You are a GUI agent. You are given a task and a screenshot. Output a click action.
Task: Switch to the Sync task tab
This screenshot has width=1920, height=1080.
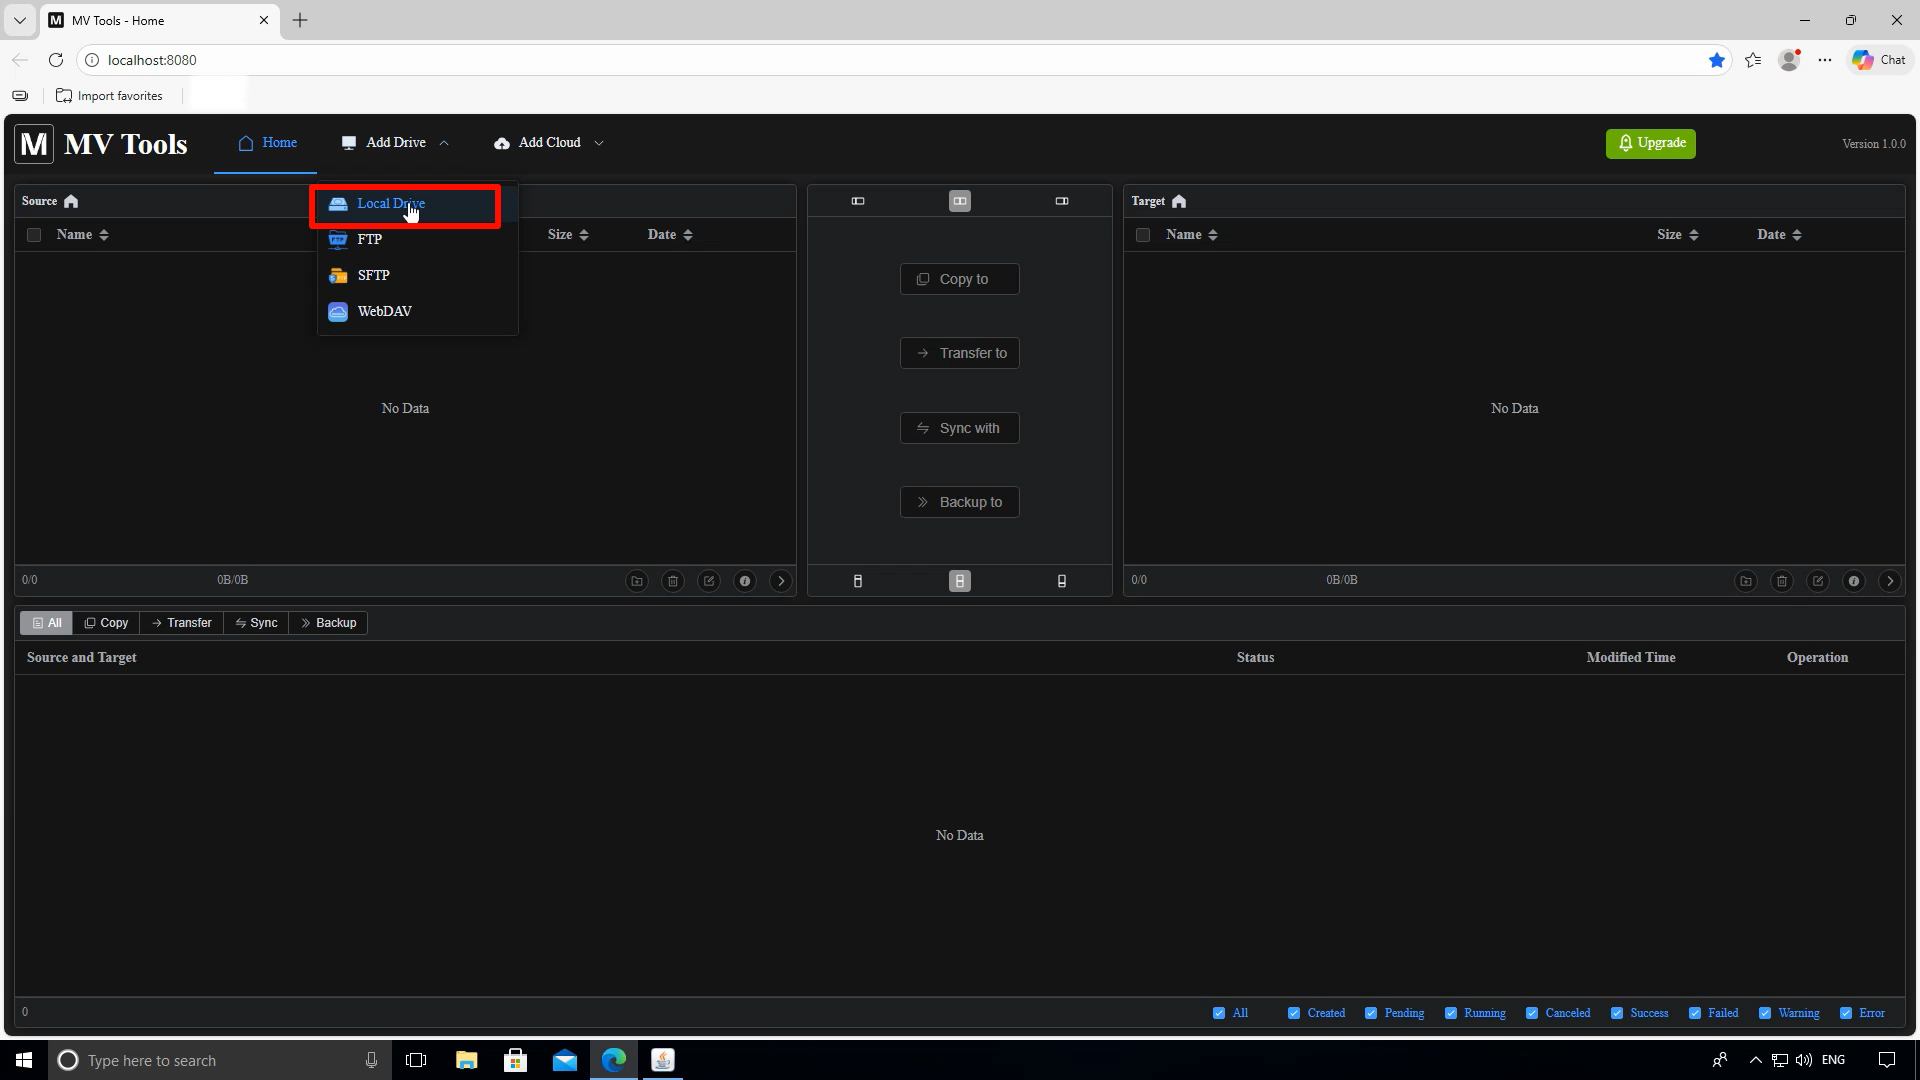tap(256, 622)
